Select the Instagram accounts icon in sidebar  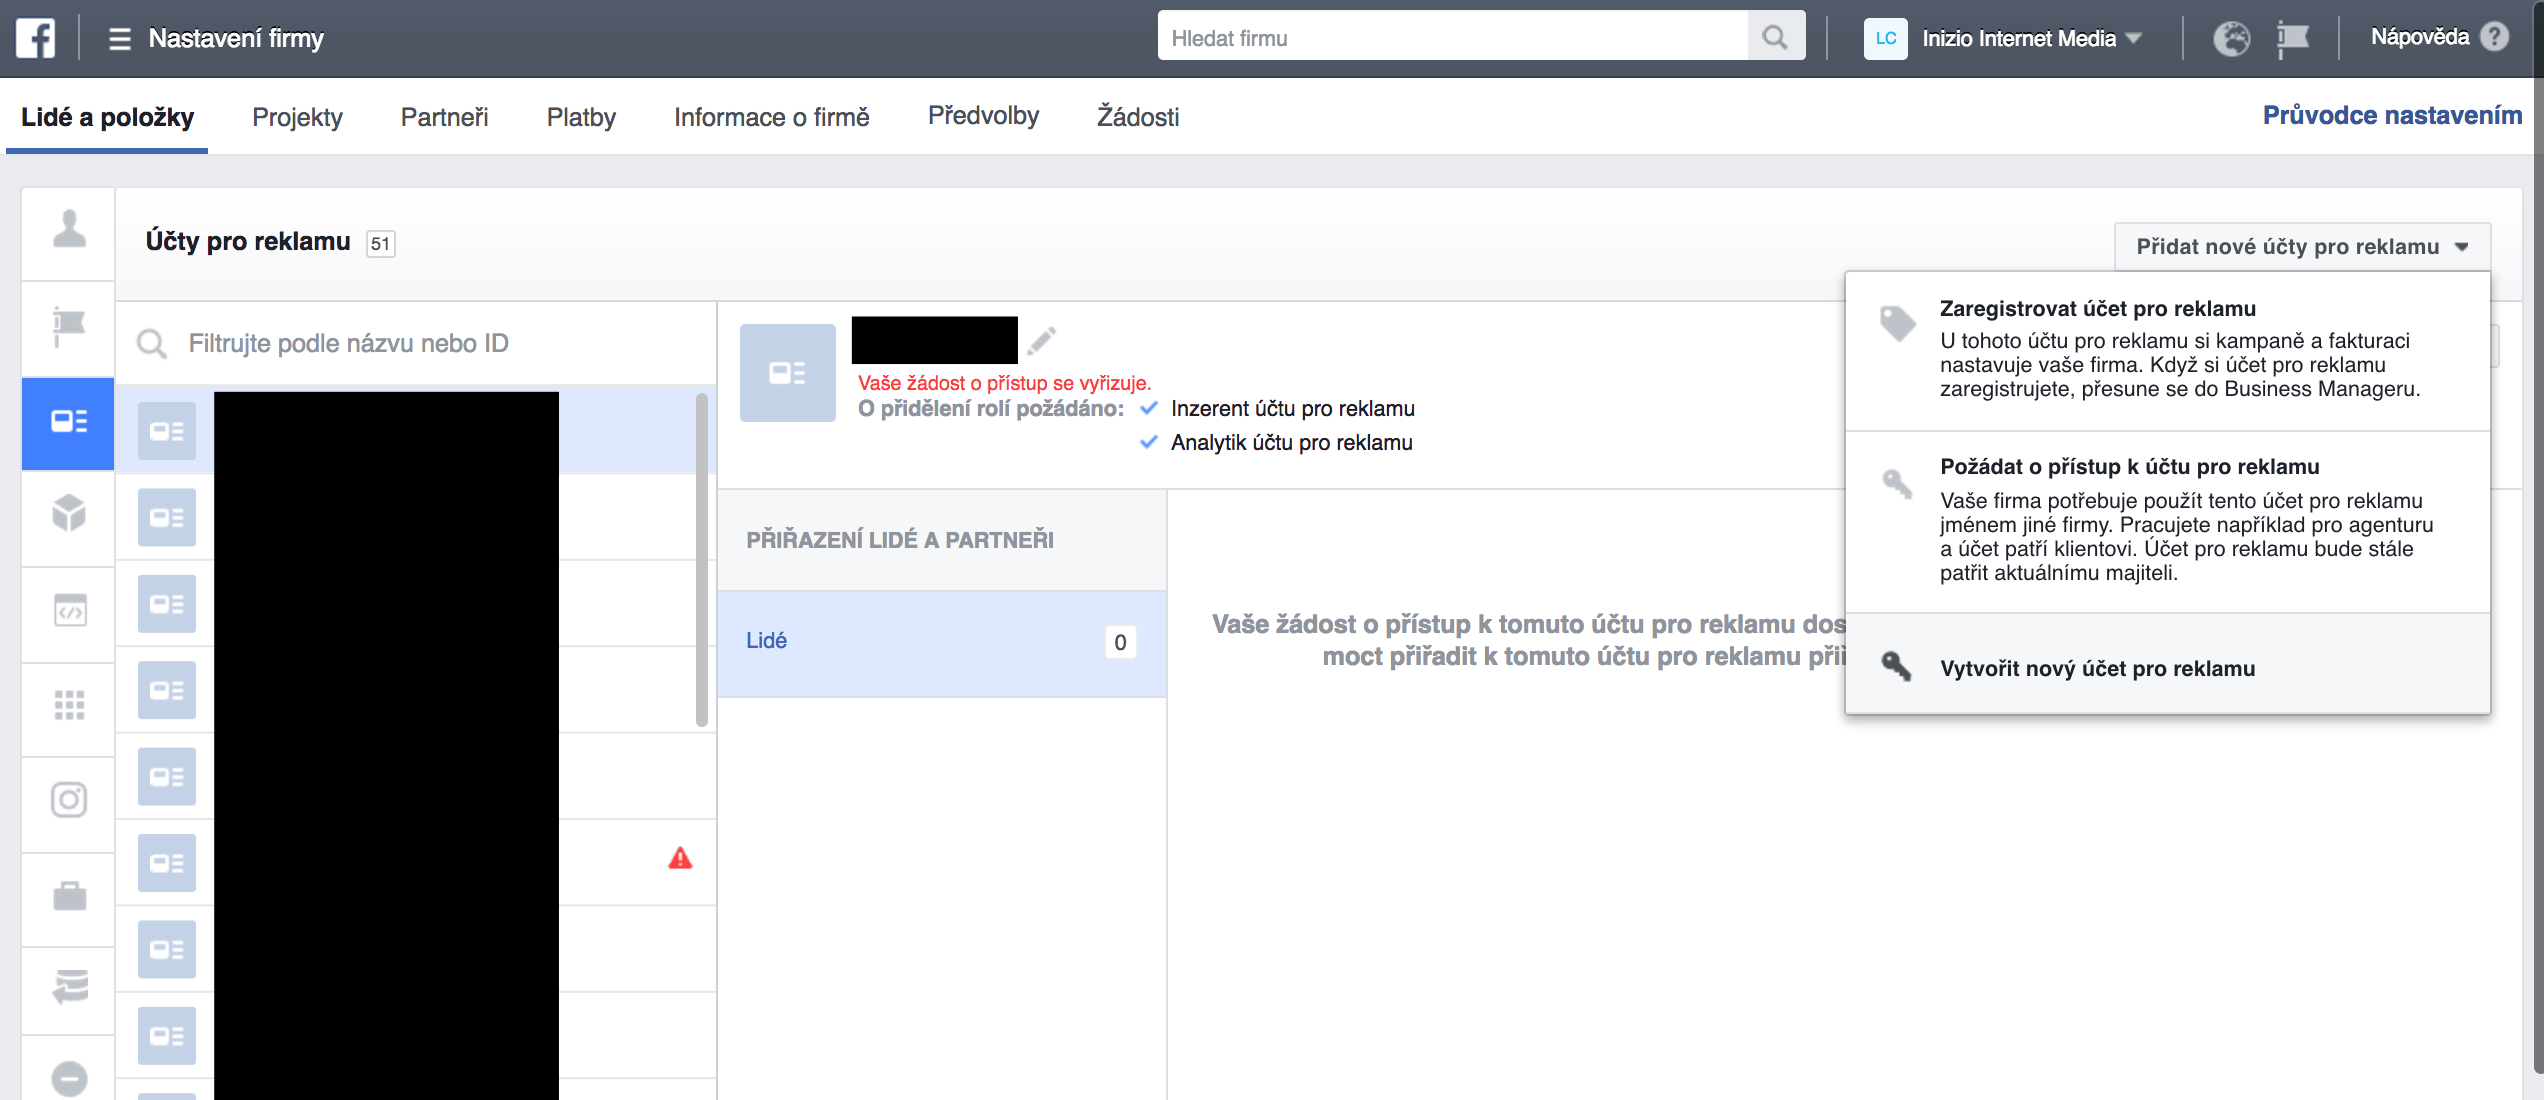69,799
